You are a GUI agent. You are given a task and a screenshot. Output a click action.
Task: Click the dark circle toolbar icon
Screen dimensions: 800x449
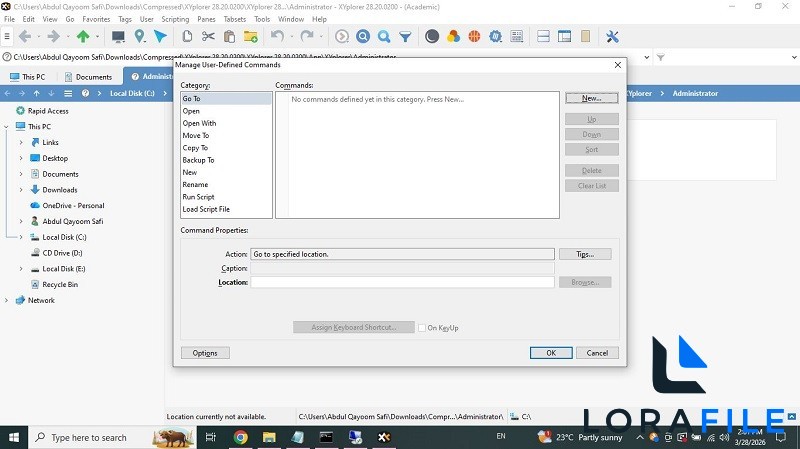pos(432,36)
